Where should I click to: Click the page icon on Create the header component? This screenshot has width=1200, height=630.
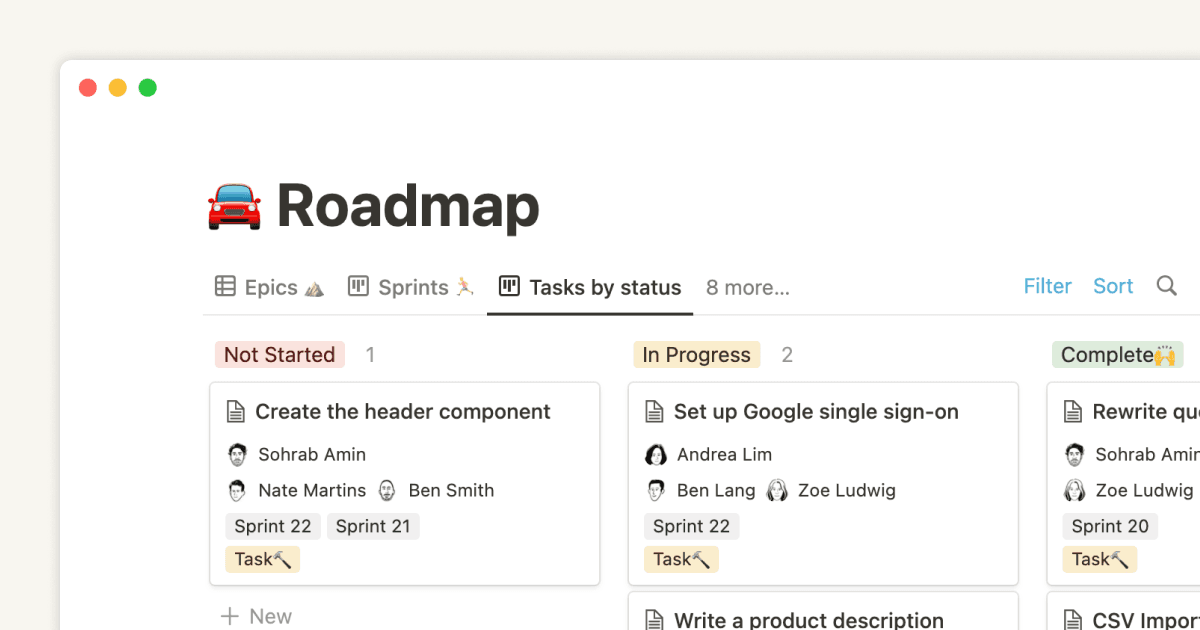(x=237, y=411)
